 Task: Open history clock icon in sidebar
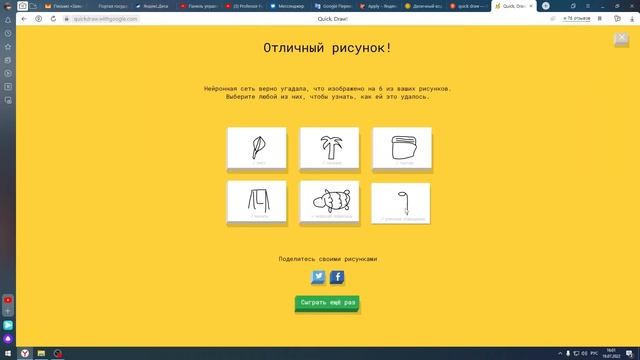click(x=8, y=33)
